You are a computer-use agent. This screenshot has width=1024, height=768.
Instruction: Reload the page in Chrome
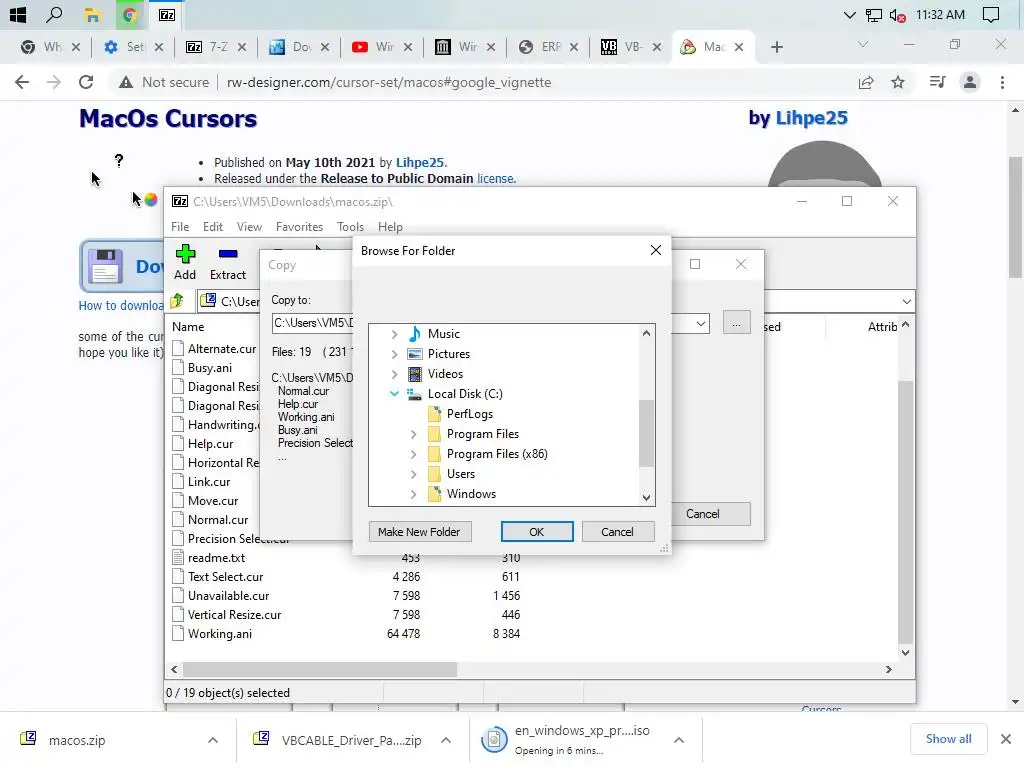[86, 82]
